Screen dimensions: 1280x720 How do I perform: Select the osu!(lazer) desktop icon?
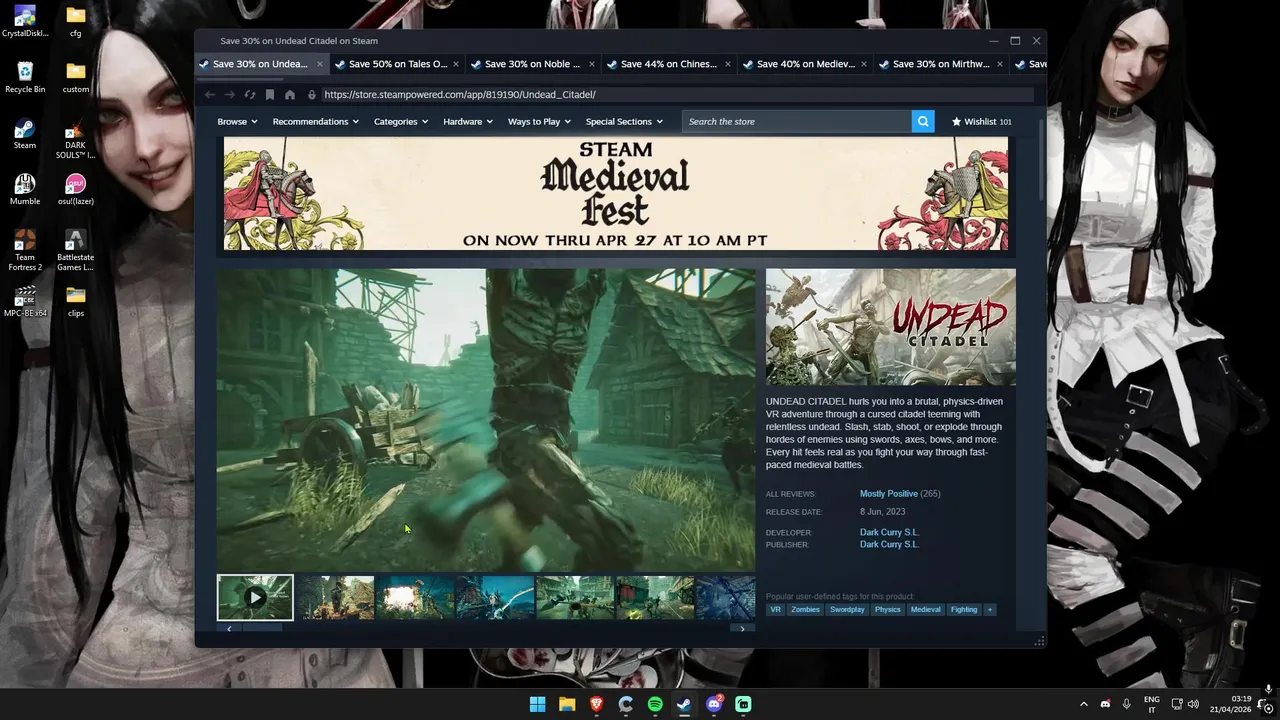(x=76, y=189)
